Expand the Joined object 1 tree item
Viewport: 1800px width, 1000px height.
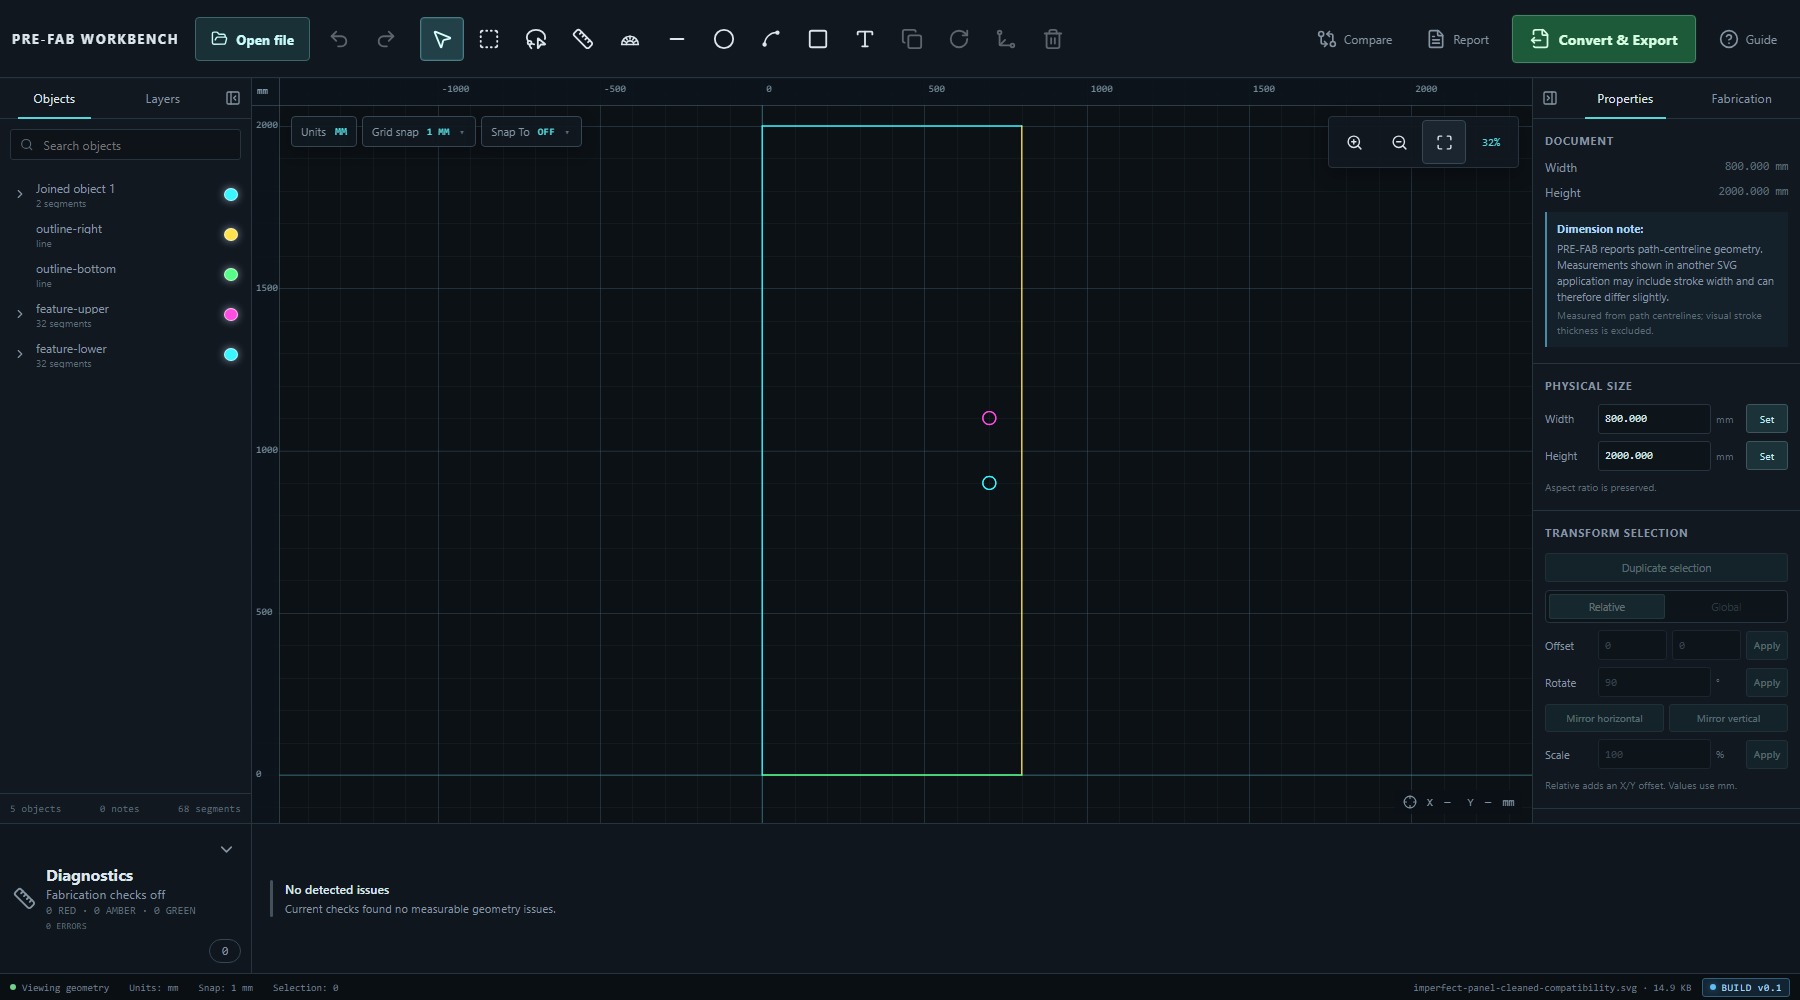pos(19,194)
